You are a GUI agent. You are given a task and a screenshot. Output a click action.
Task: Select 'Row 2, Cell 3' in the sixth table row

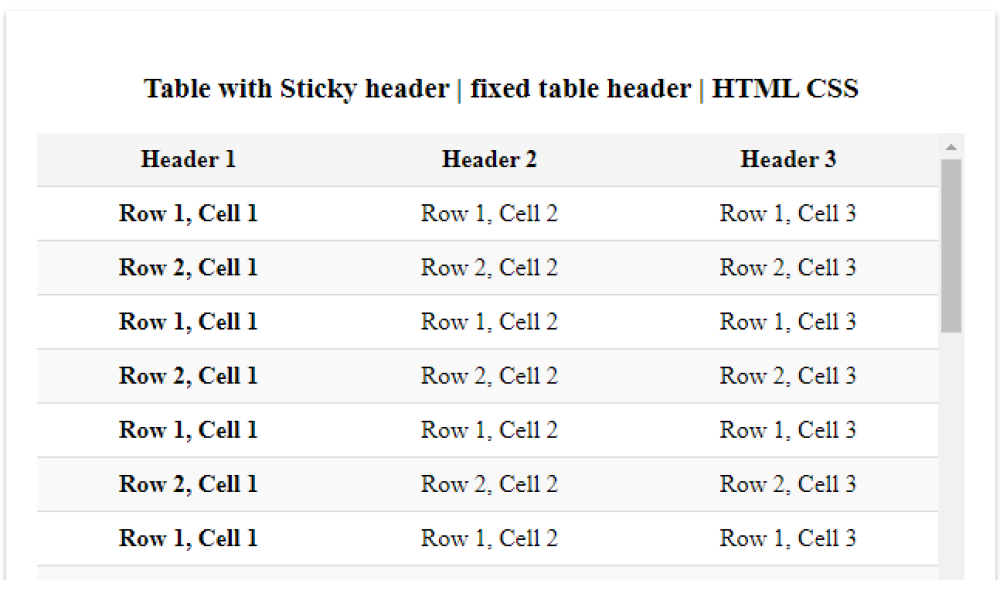coord(788,484)
